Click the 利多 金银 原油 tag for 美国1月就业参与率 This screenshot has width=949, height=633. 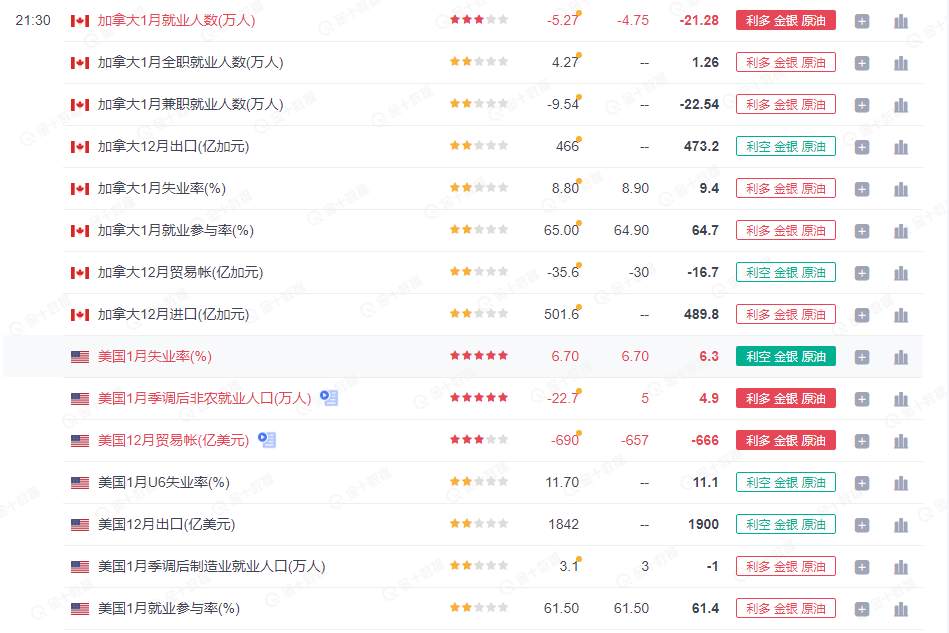pos(786,608)
